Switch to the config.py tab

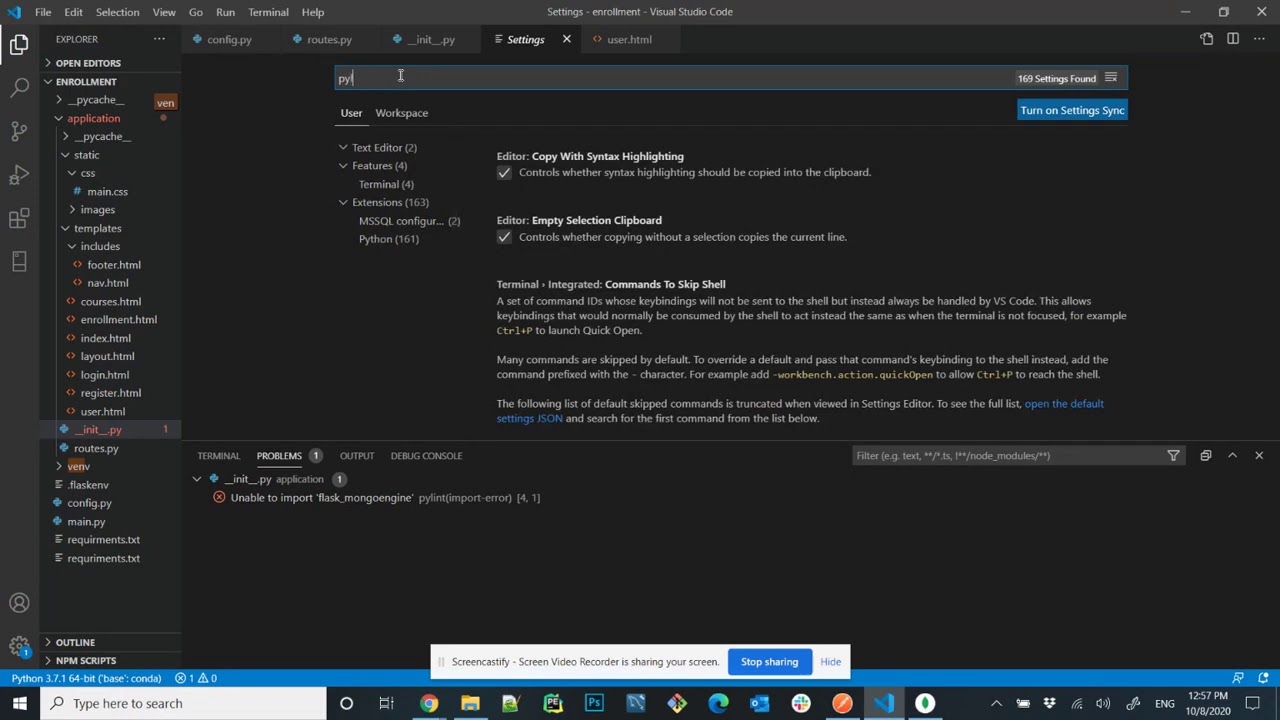click(x=229, y=39)
